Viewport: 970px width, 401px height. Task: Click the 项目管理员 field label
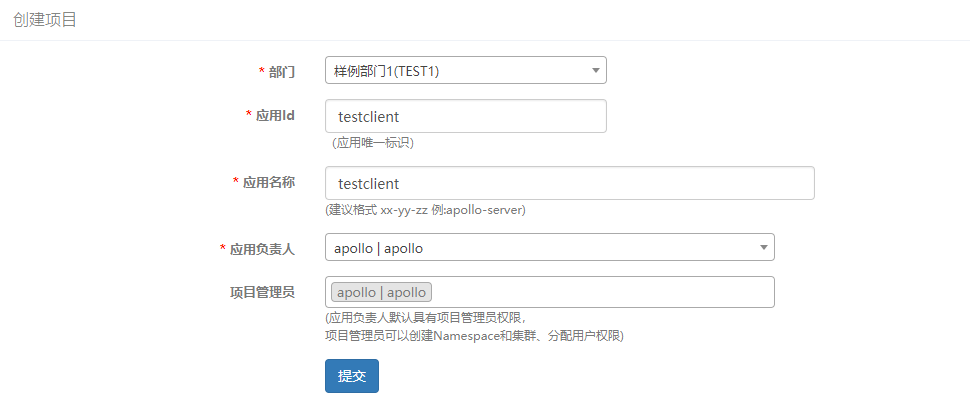[x=262, y=292]
